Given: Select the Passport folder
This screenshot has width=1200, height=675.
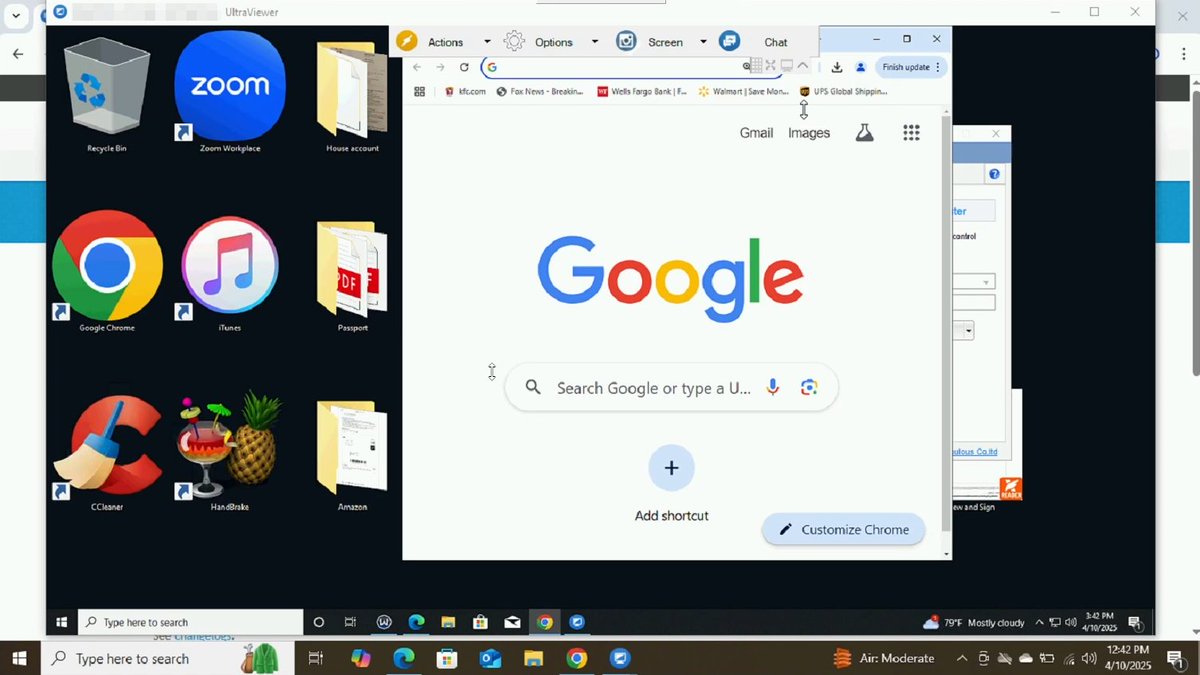Looking at the screenshot, I should pyautogui.click(x=352, y=277).
